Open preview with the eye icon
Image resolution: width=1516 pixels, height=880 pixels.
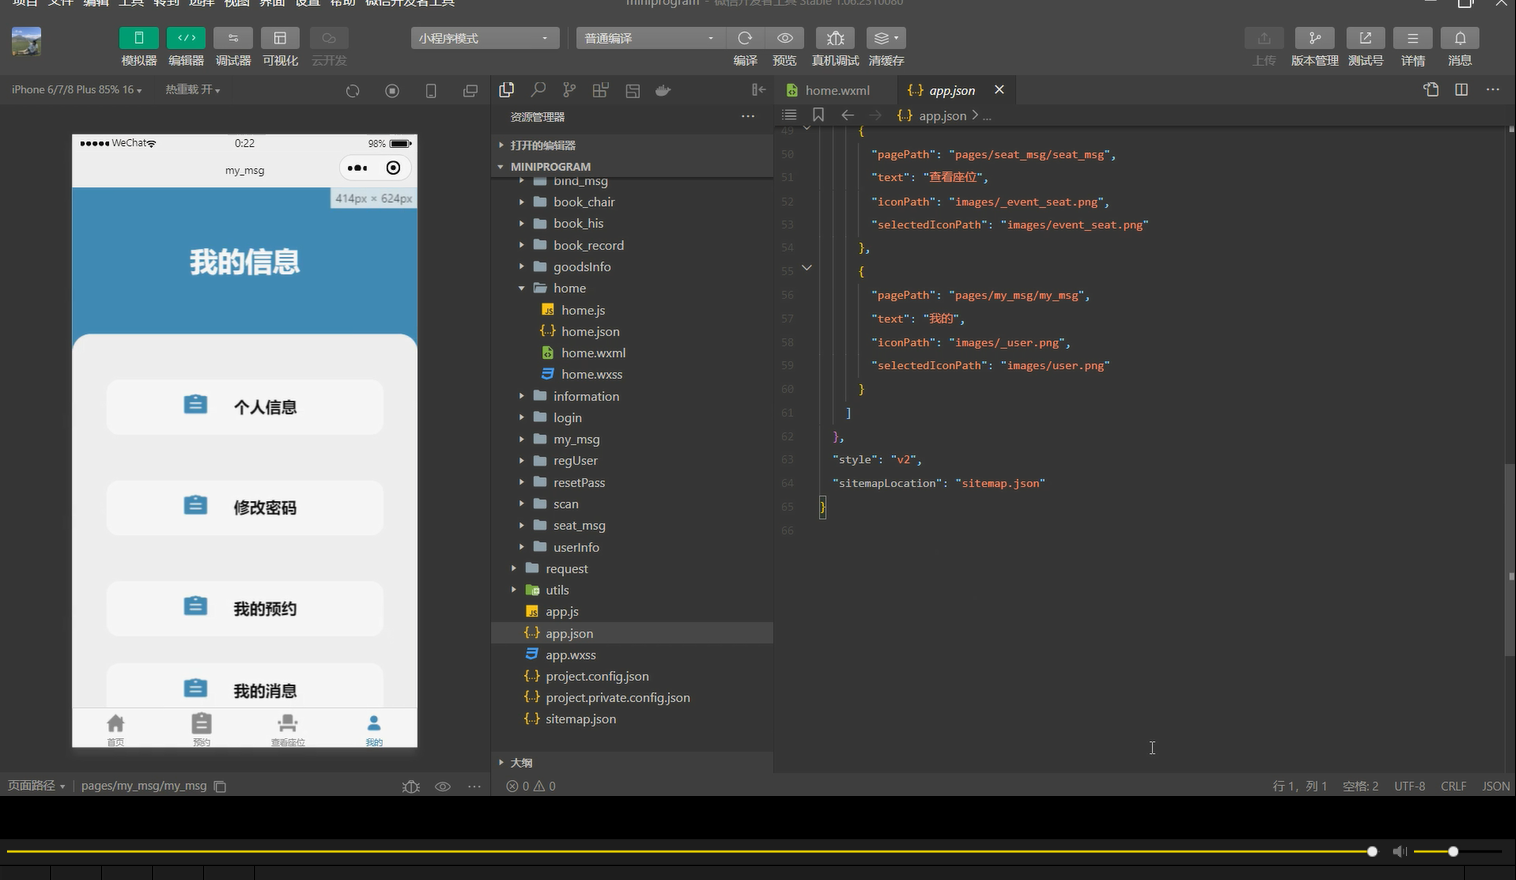tap(785, 38)
